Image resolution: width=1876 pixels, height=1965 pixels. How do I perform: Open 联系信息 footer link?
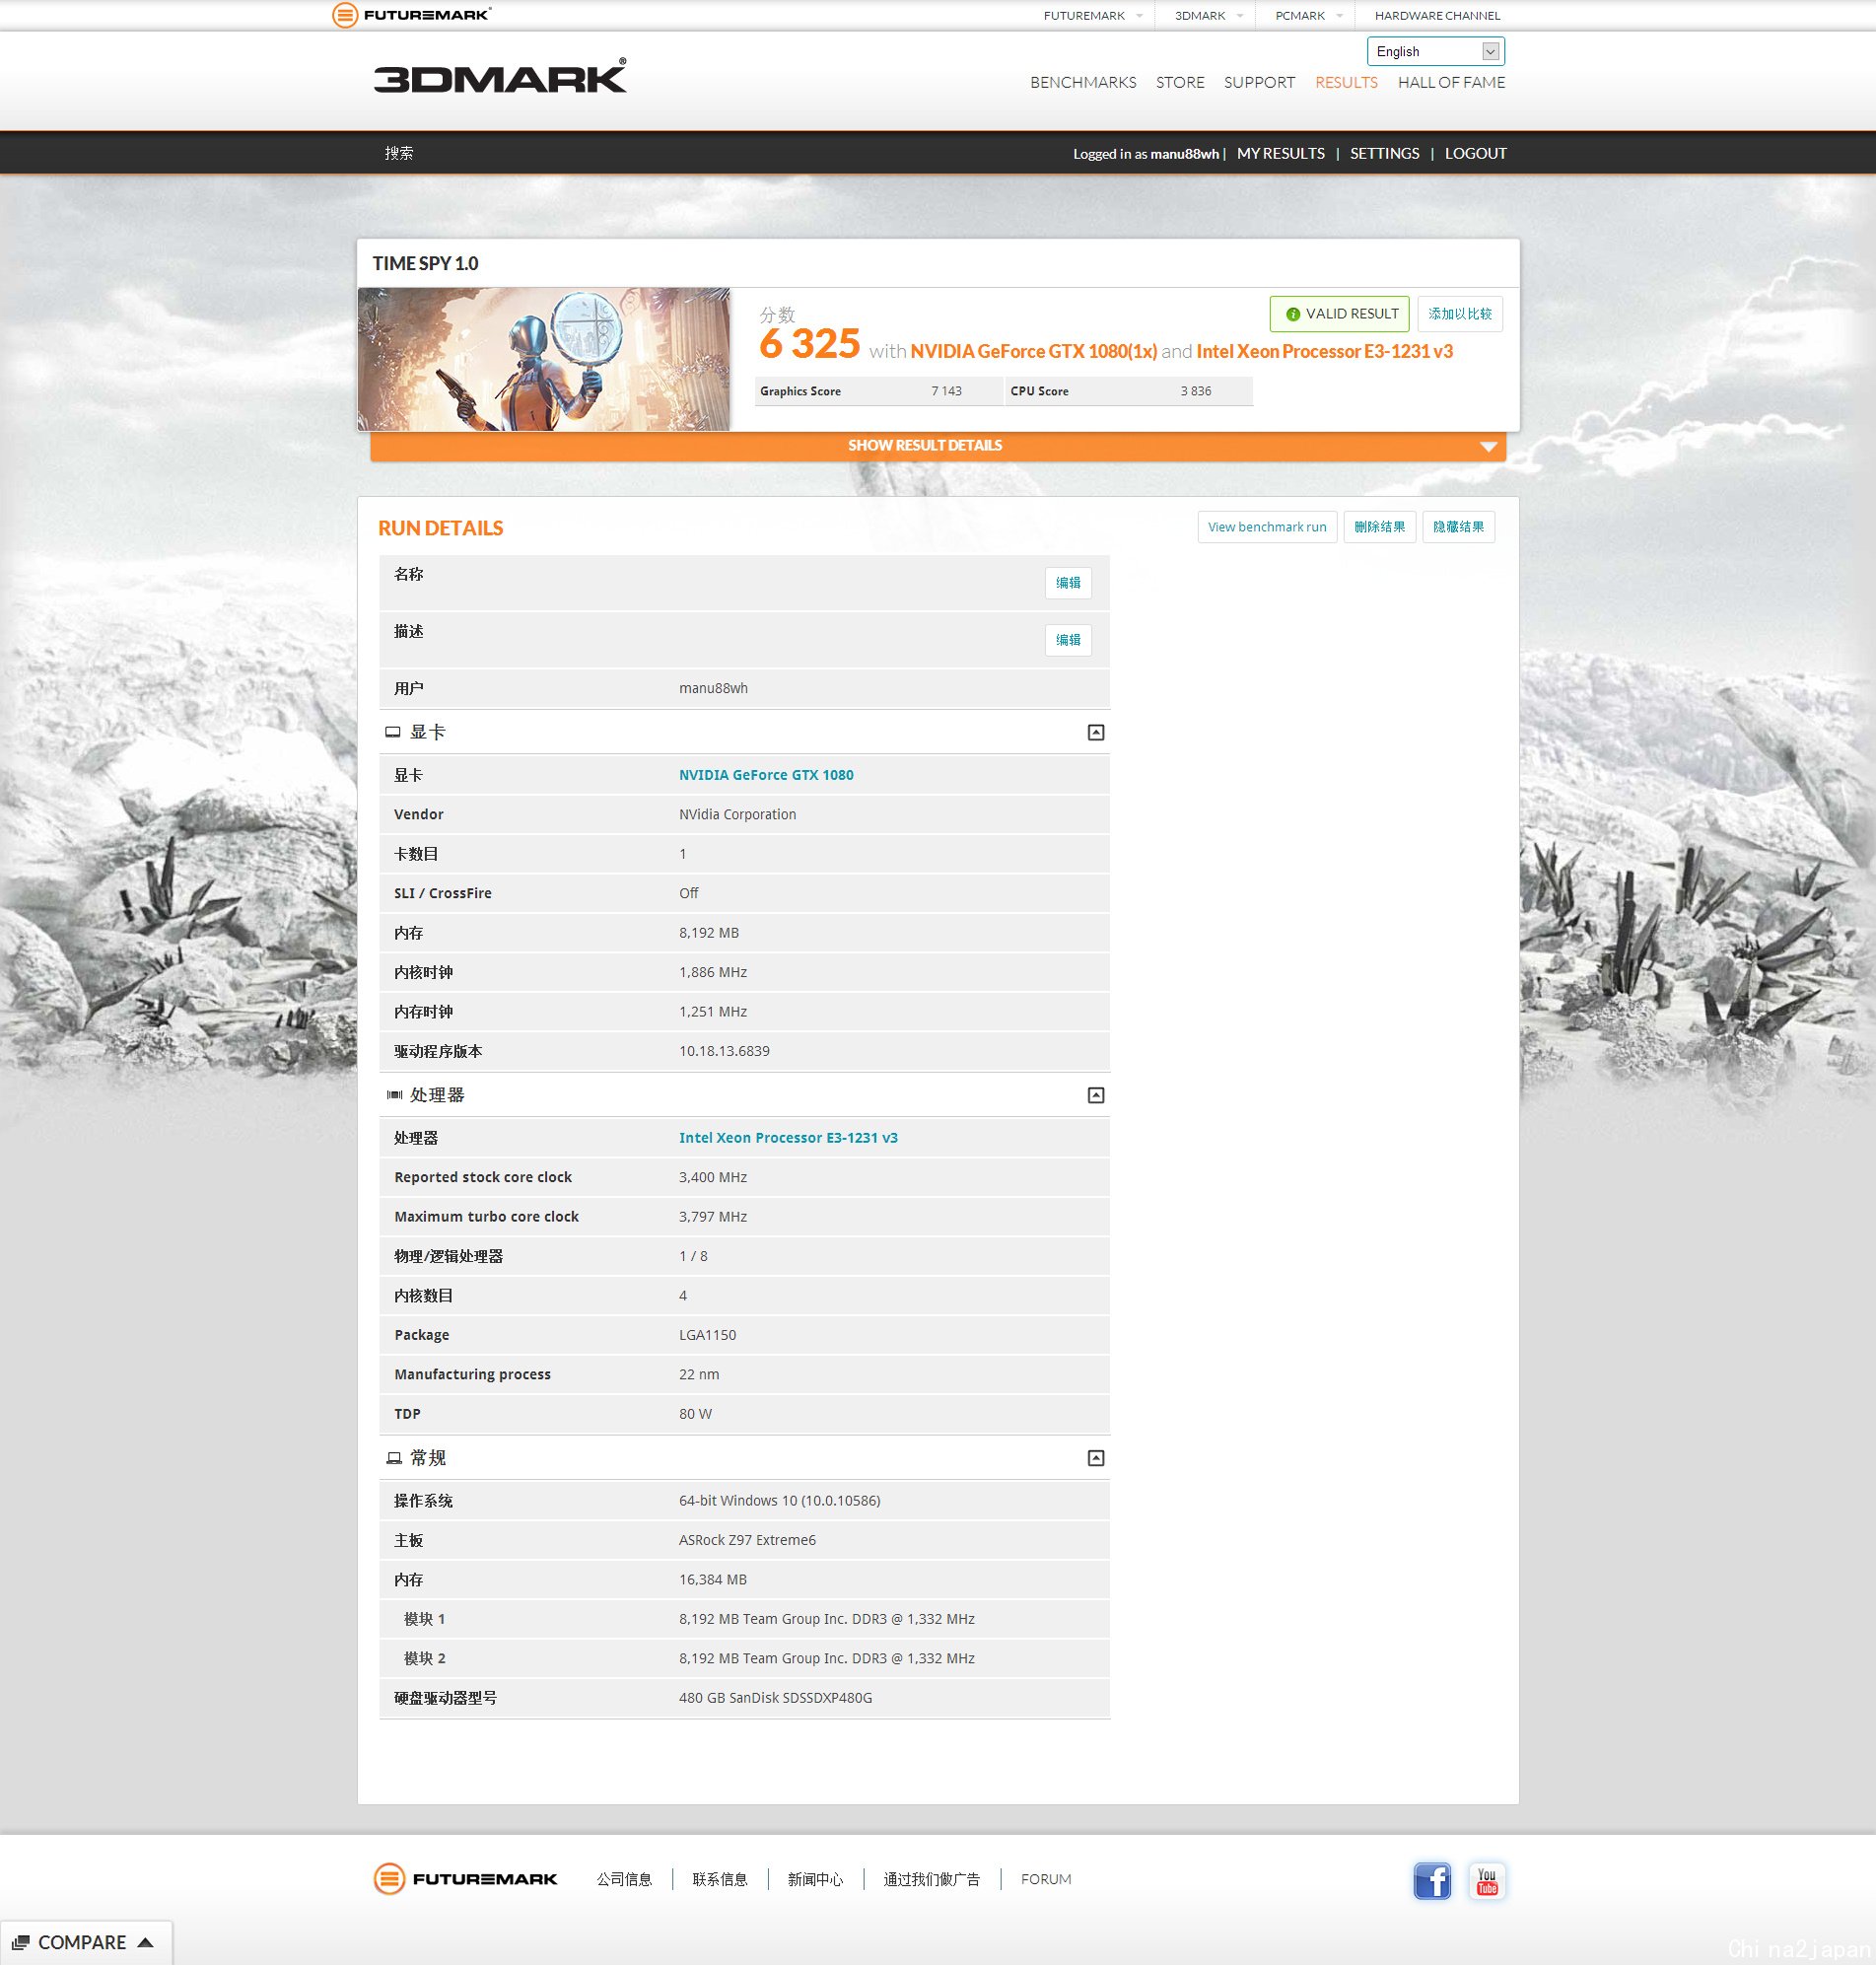point(720,1880)
